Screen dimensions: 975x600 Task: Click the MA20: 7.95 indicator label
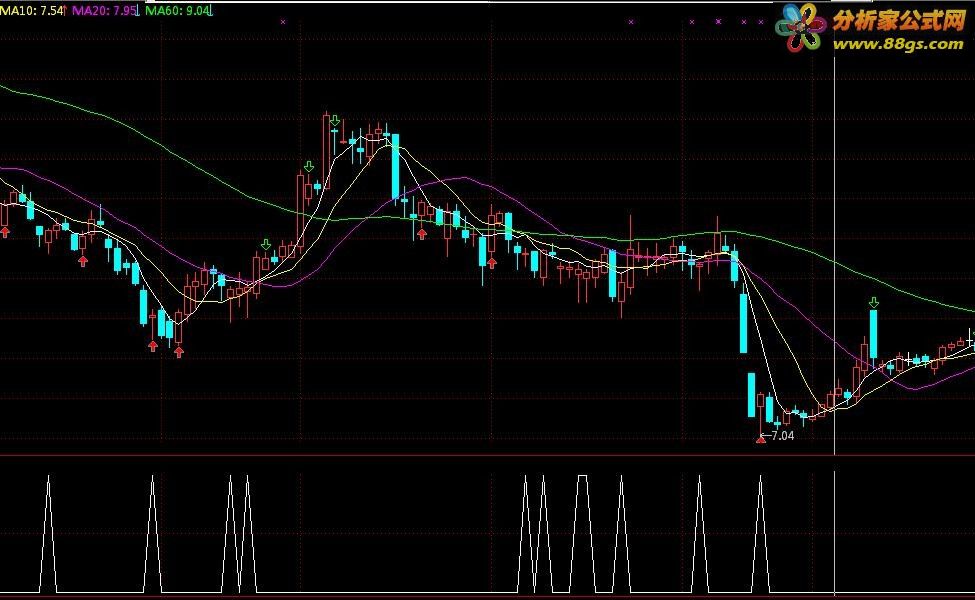pos(104,11)
